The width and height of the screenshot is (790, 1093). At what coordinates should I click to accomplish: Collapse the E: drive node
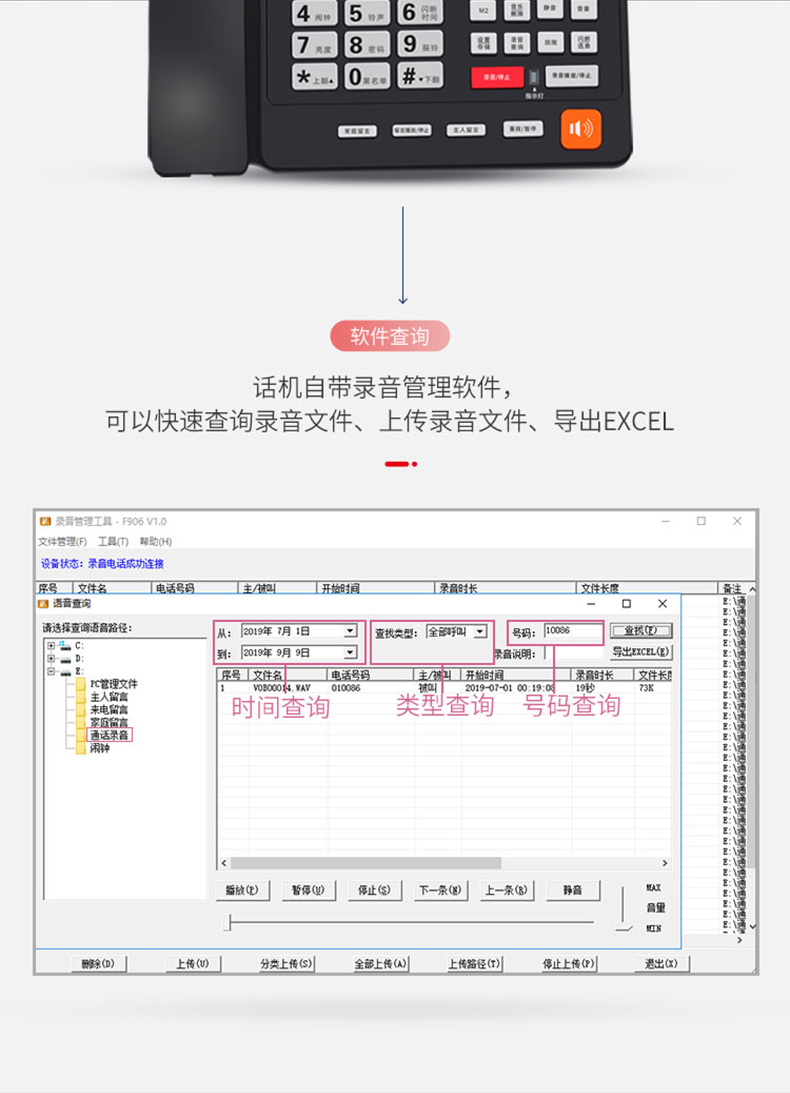(x=51, y=671)
